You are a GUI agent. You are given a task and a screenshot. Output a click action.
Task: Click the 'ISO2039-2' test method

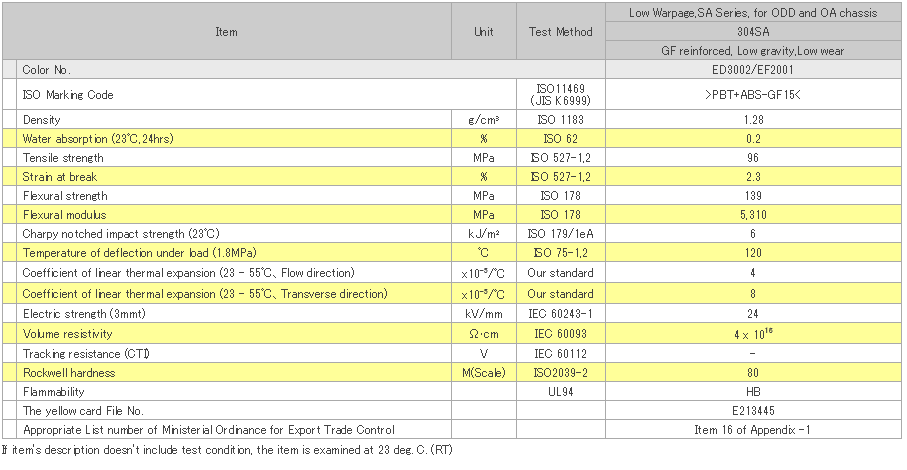(x=561, y=373)
